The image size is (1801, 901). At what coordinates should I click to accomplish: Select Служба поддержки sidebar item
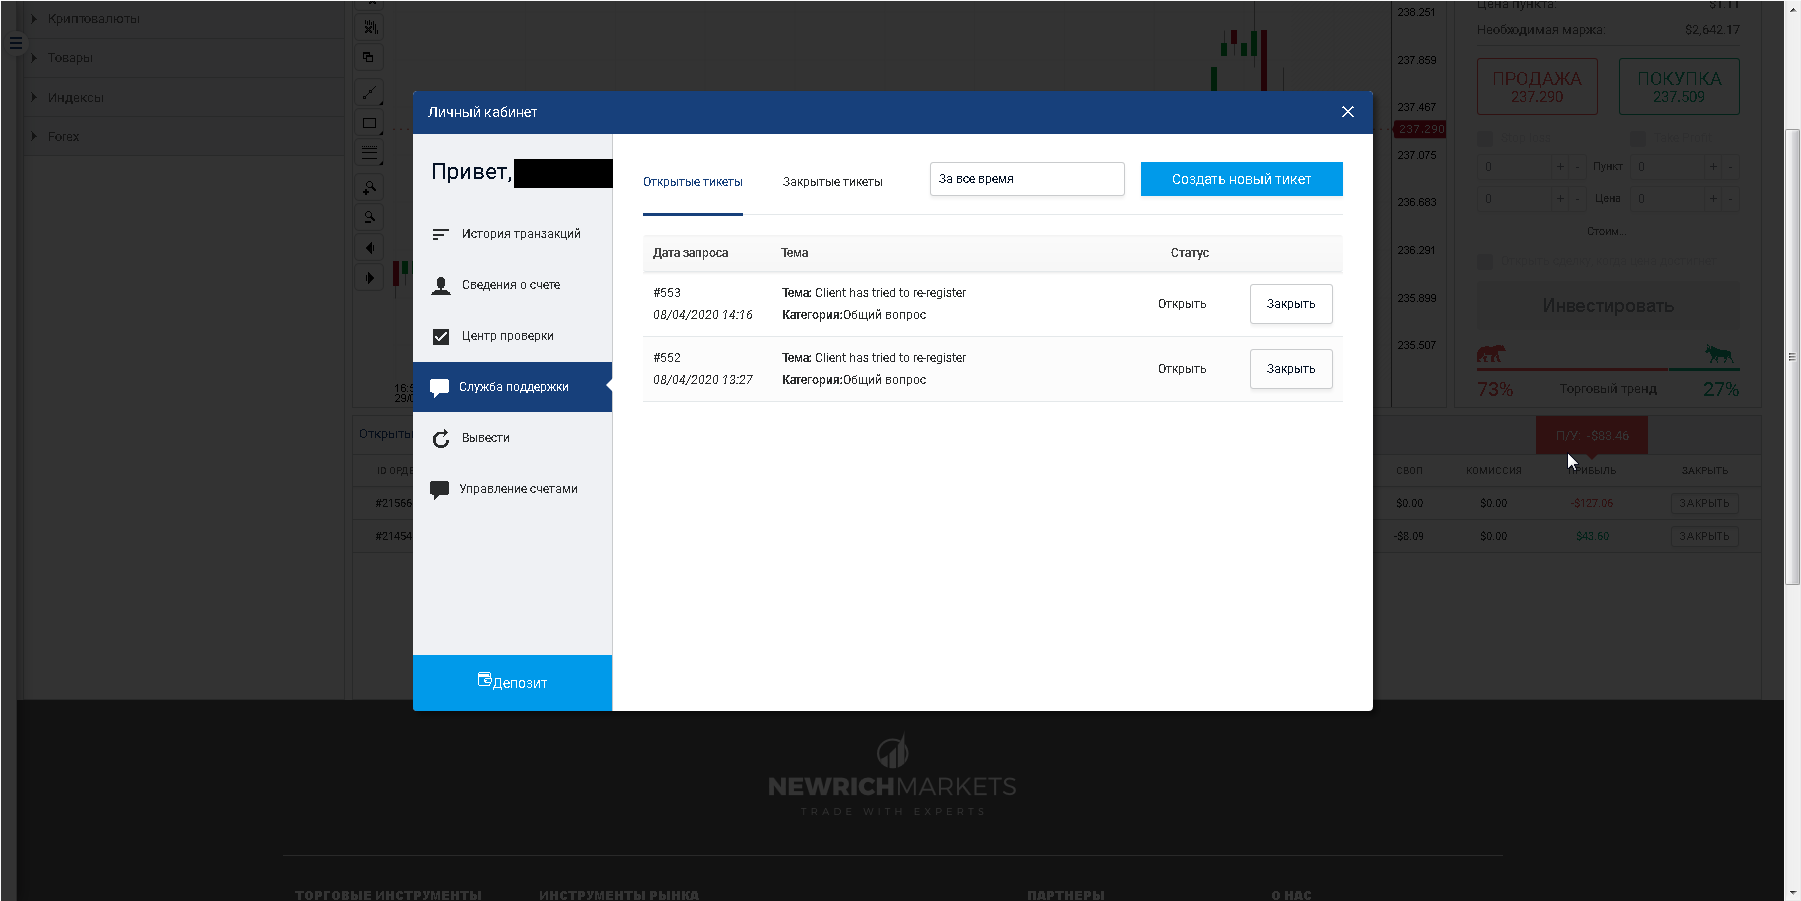pyautogui.click(x=512, y=387)
